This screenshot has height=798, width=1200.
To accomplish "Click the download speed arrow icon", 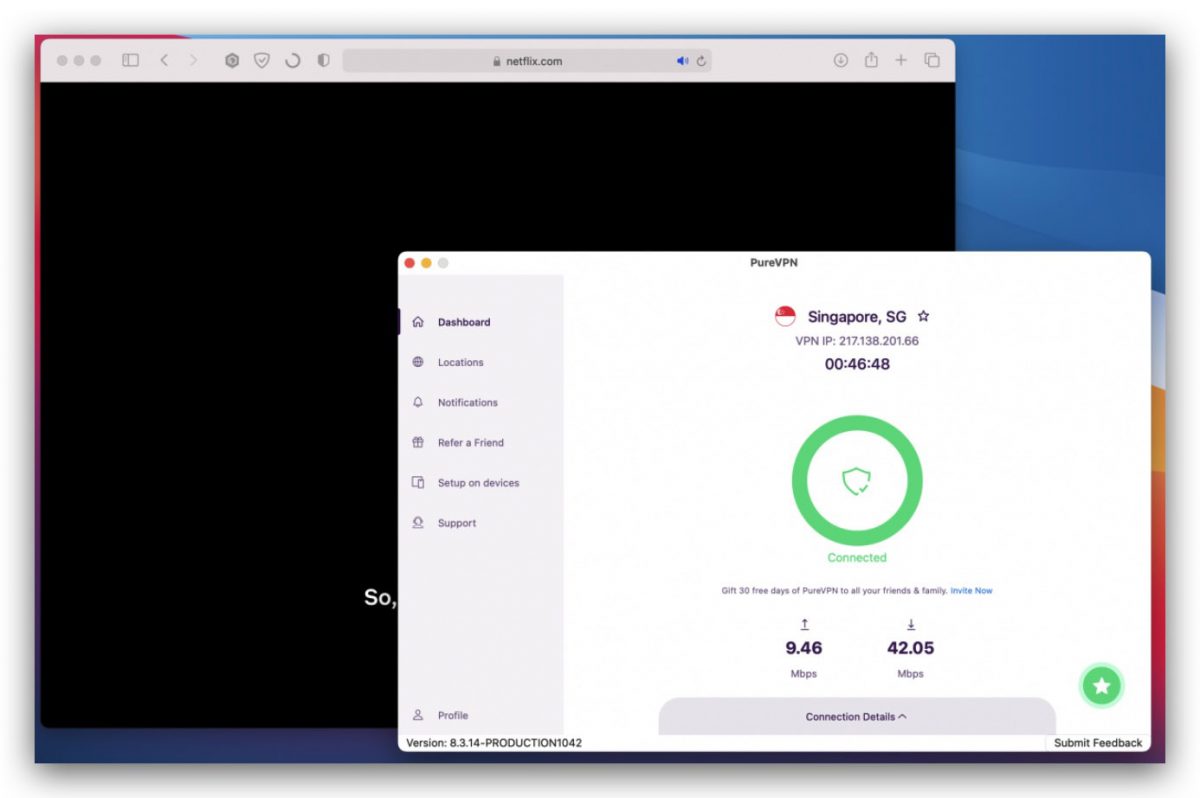I will coord(910,624).
